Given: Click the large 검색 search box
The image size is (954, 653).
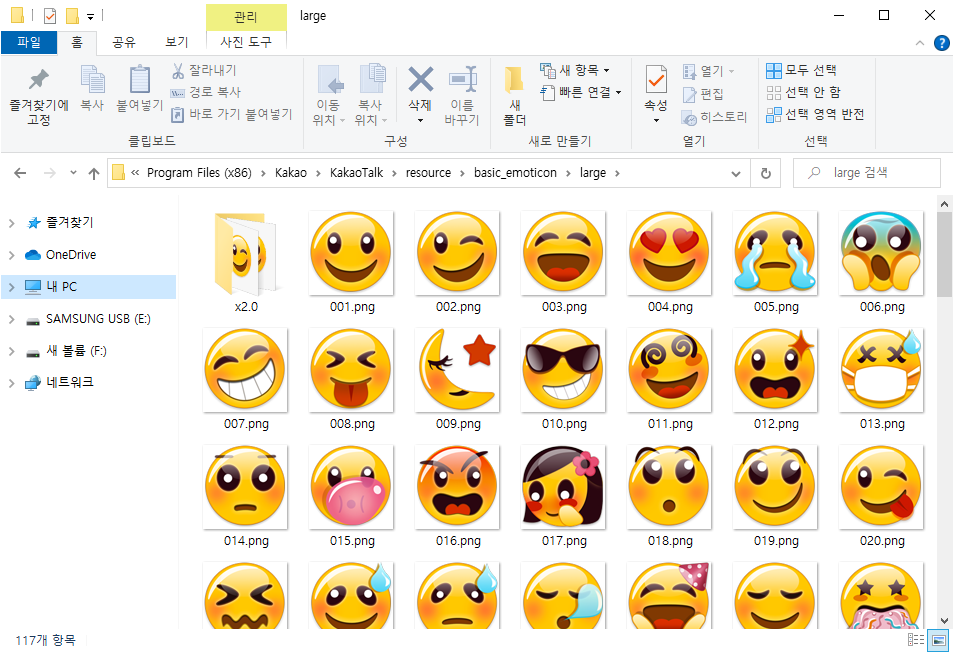Looking at the screenshot, I should coord(867,173).
